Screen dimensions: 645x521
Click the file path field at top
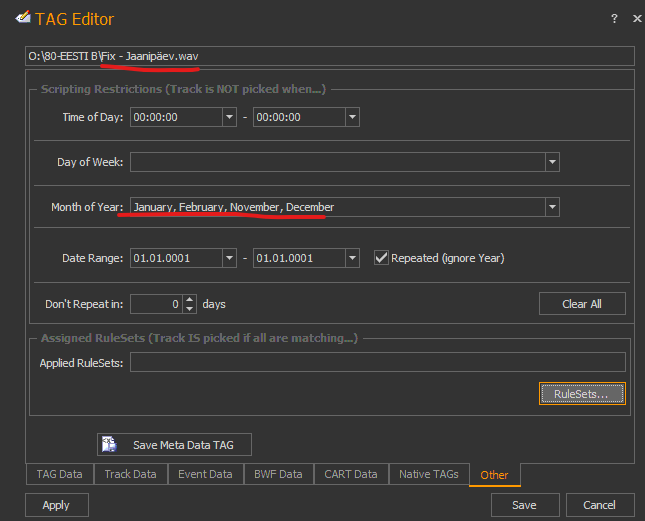click(x=330, y=56)
